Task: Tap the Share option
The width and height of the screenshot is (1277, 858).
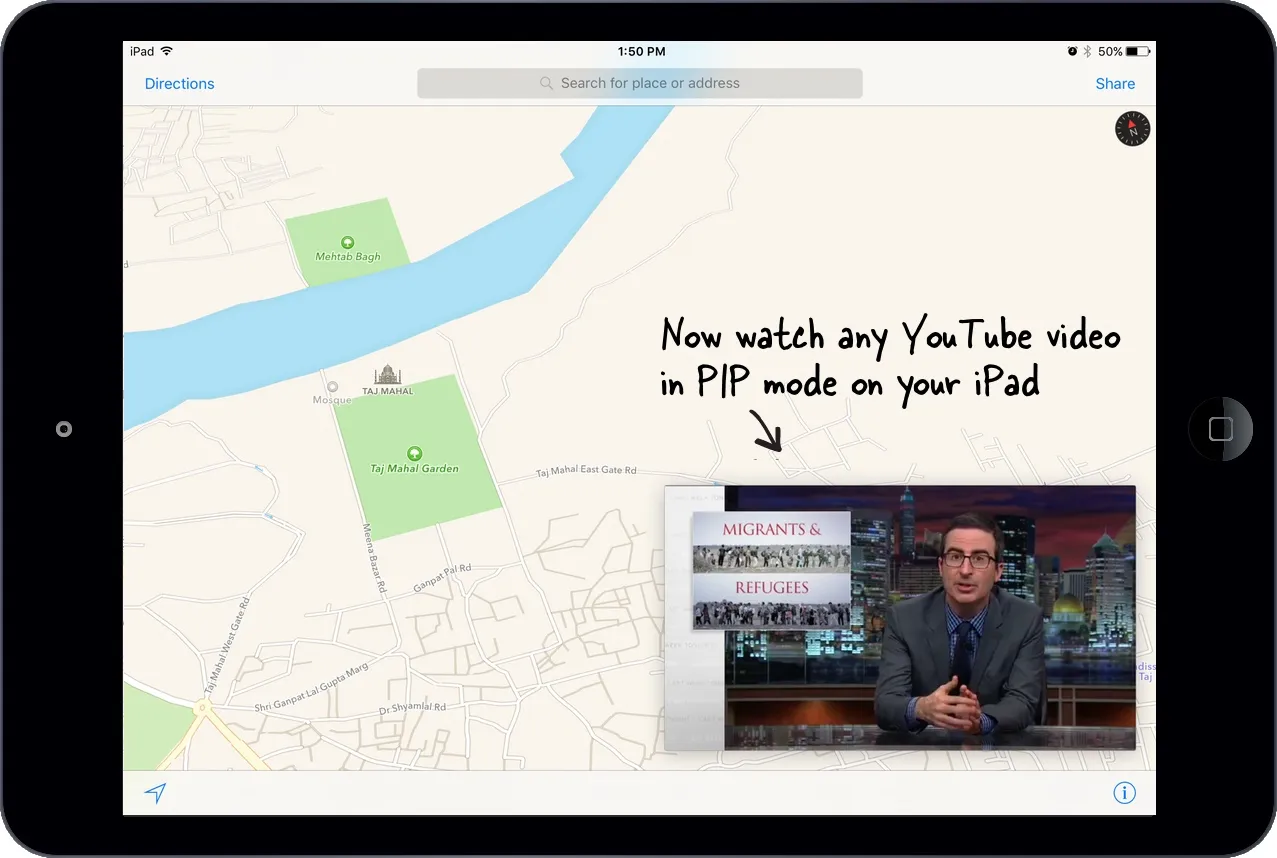Action: 1114,83
